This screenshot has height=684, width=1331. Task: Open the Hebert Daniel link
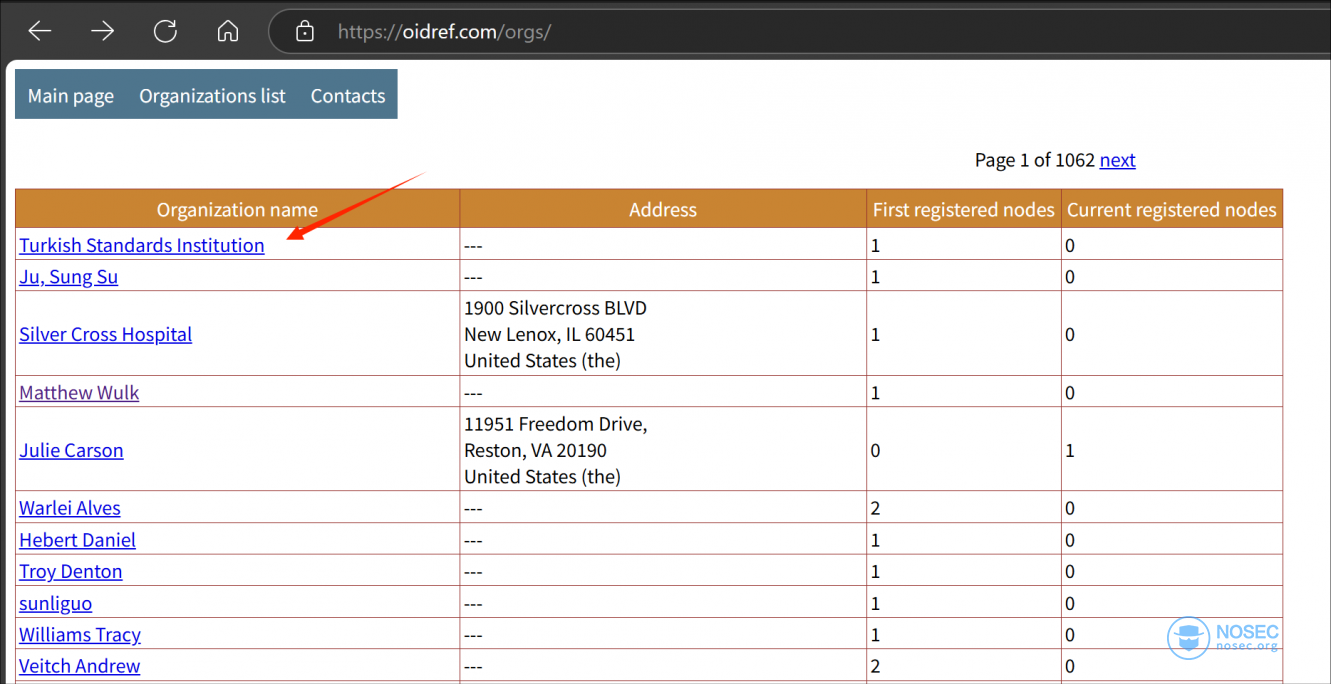click(77, 540)
